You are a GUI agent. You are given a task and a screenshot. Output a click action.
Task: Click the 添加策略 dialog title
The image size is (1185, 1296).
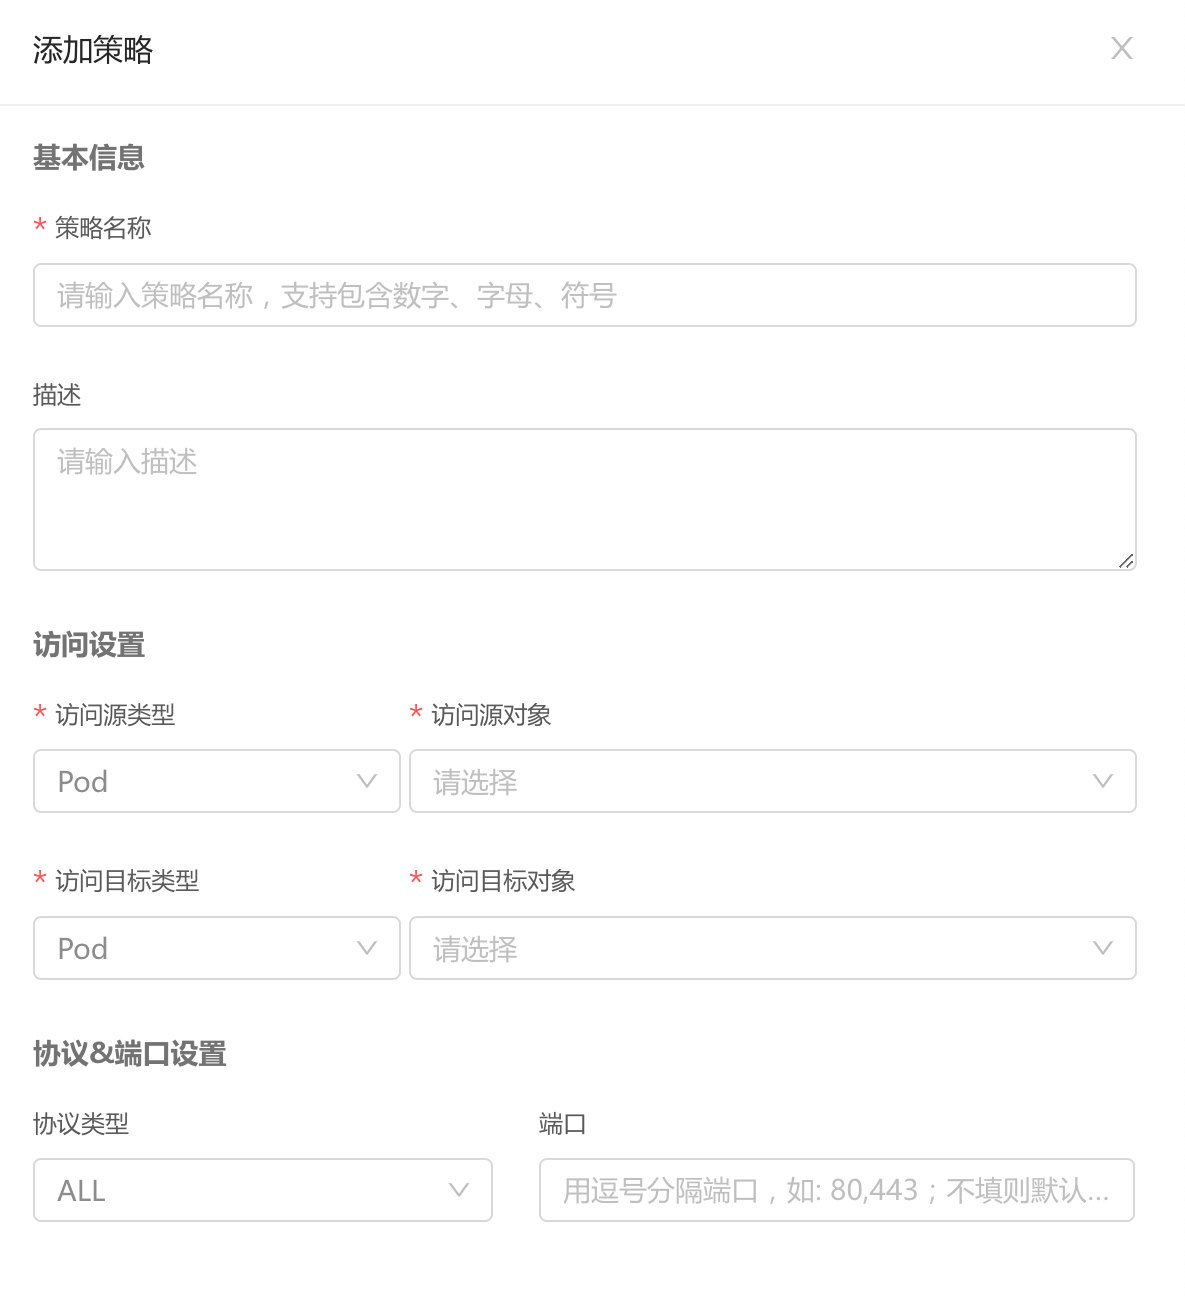[93, 50]
